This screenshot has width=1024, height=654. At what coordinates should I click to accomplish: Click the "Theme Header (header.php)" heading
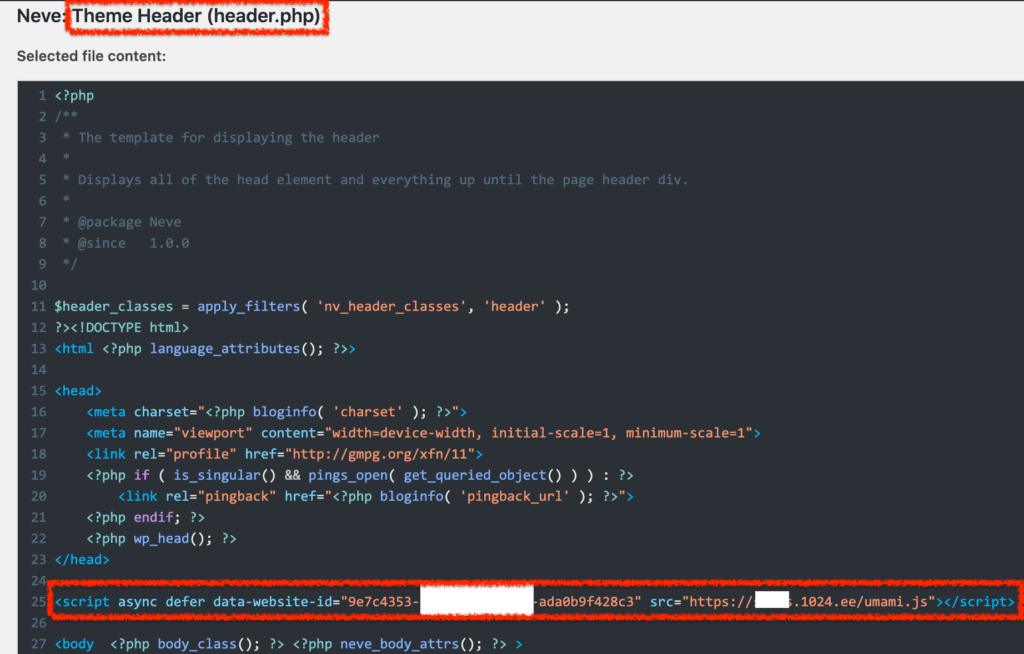[x=197, y=16]
